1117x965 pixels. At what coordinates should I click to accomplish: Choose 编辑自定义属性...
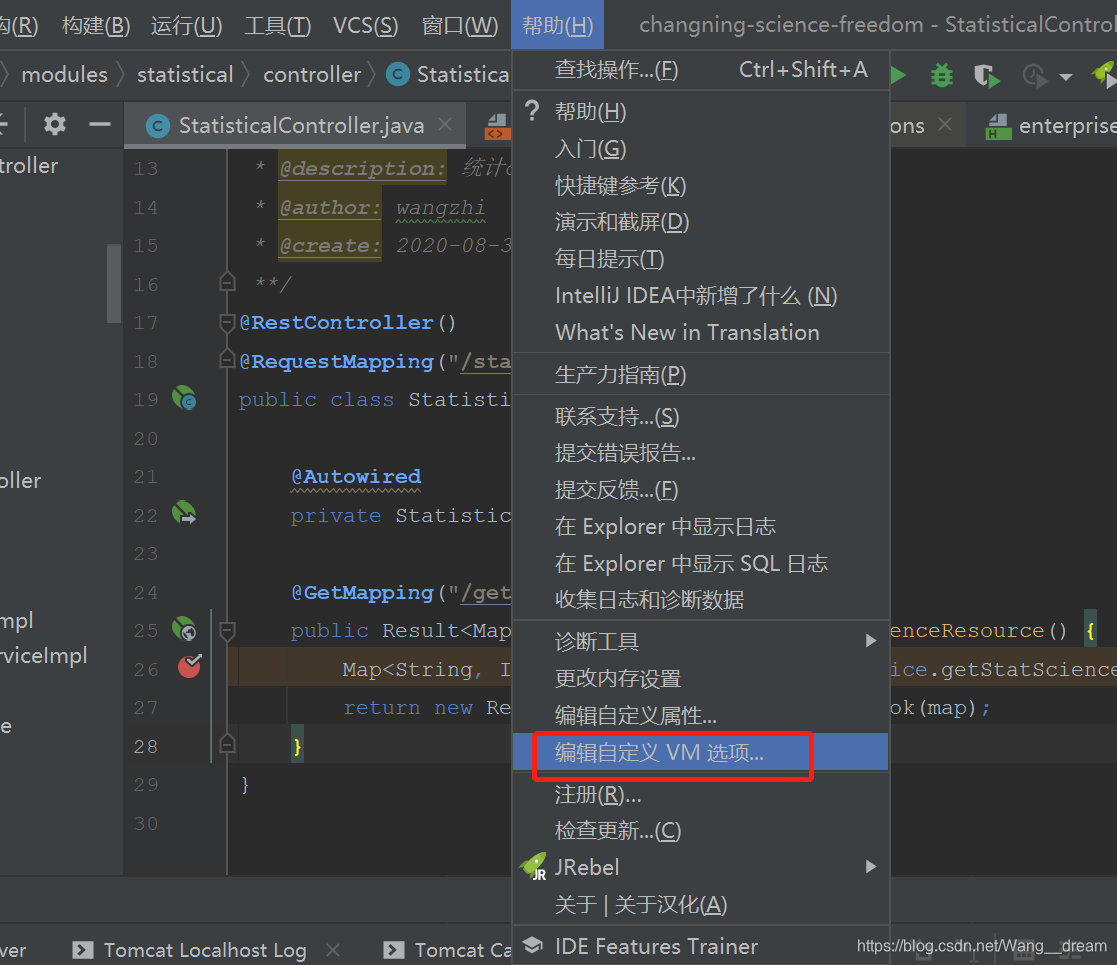tap(701, 715)
